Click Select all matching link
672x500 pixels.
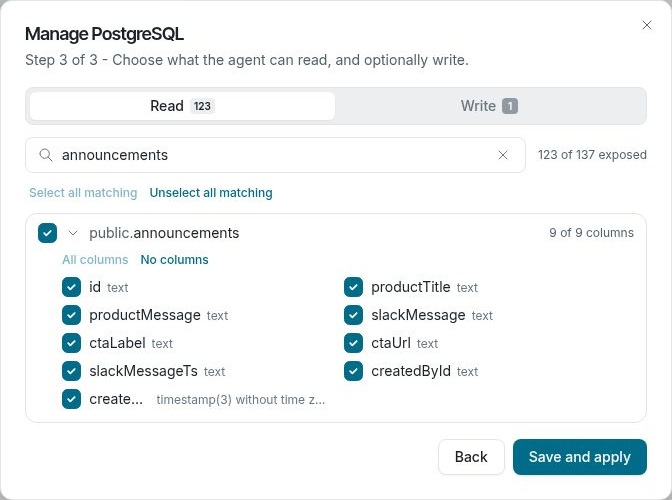83,193
